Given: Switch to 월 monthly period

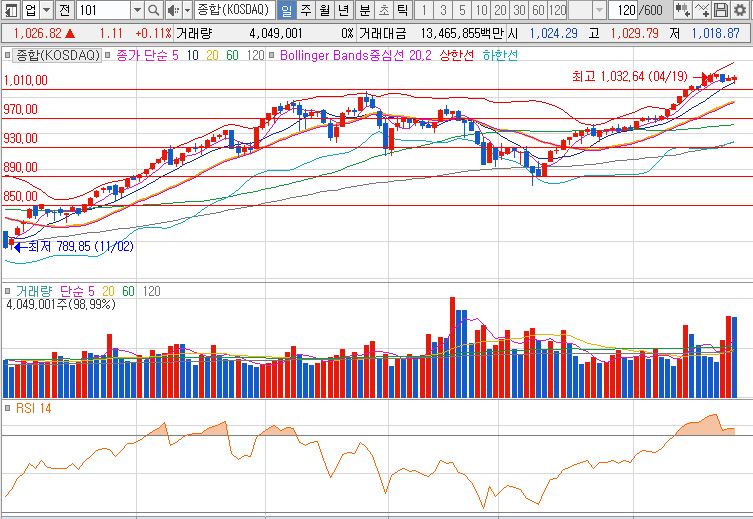Looking at the screenshot, I should (325, 10).
